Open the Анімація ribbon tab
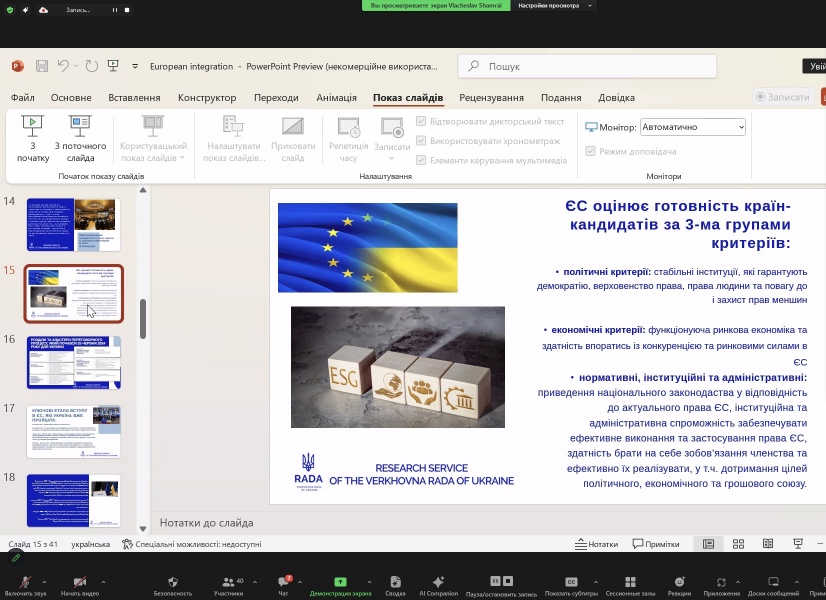 (336, 98)
